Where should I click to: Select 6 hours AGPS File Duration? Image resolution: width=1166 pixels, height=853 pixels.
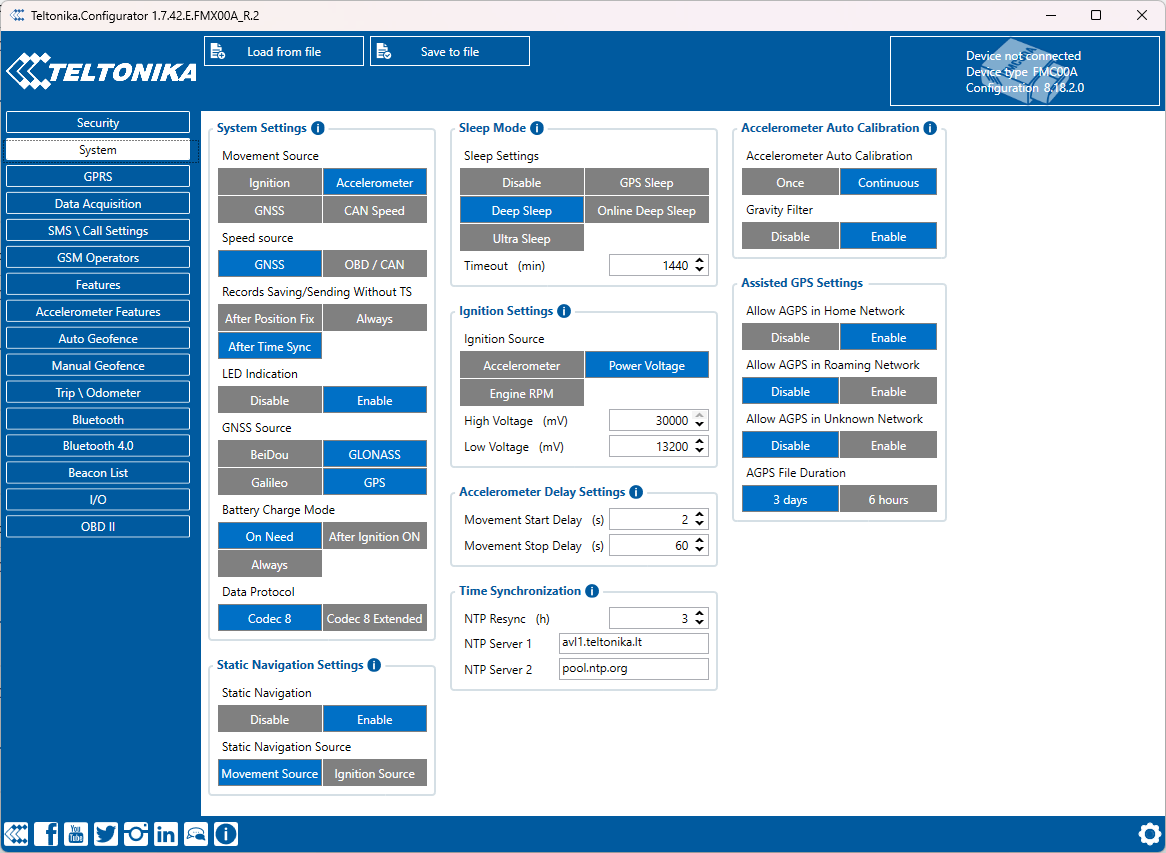(x=888, y=499)
